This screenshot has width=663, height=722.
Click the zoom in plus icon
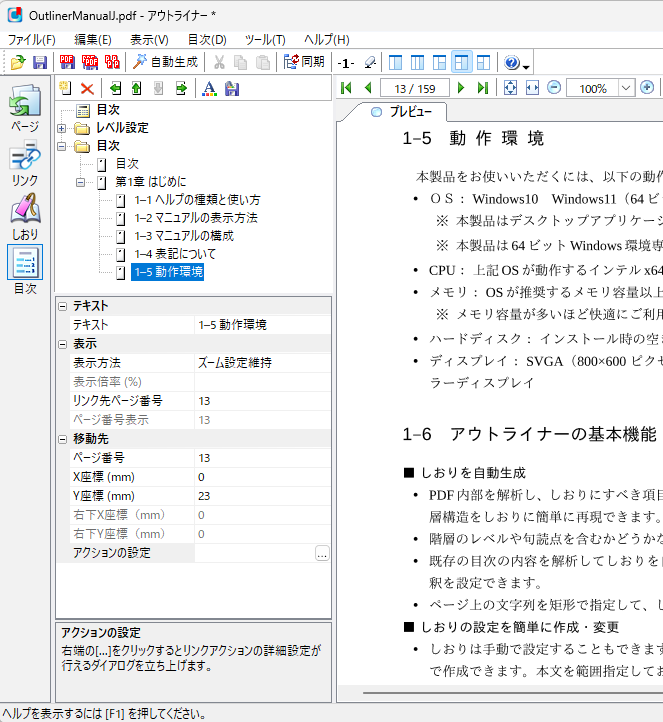click(x=647, y=88)
